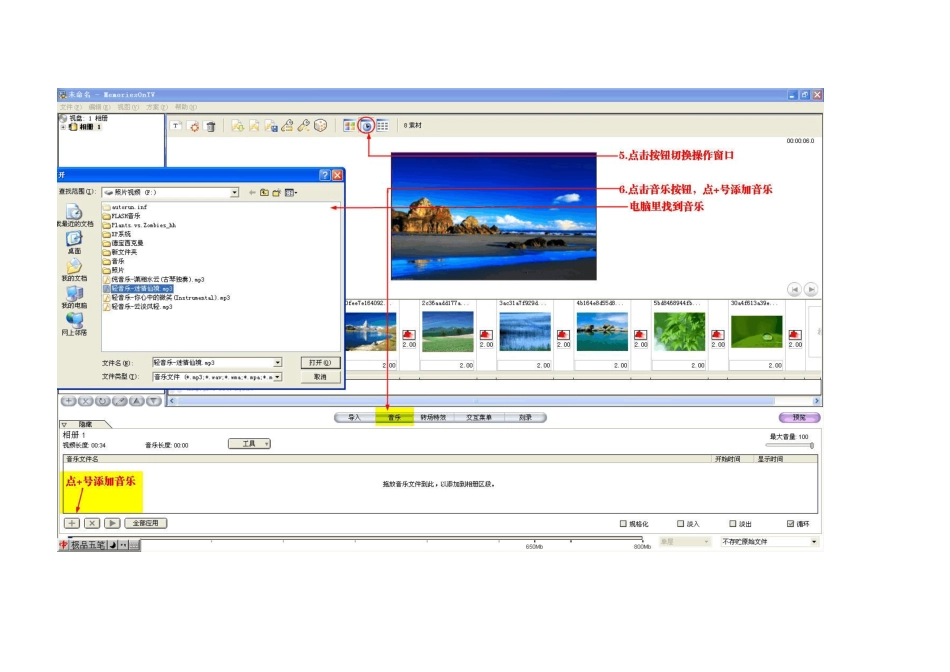Image resolution: width=950 pixels, height=672 pixels.
Task: Open the 查找范围 look-in drive dropdown
Action: coord(234,193)
